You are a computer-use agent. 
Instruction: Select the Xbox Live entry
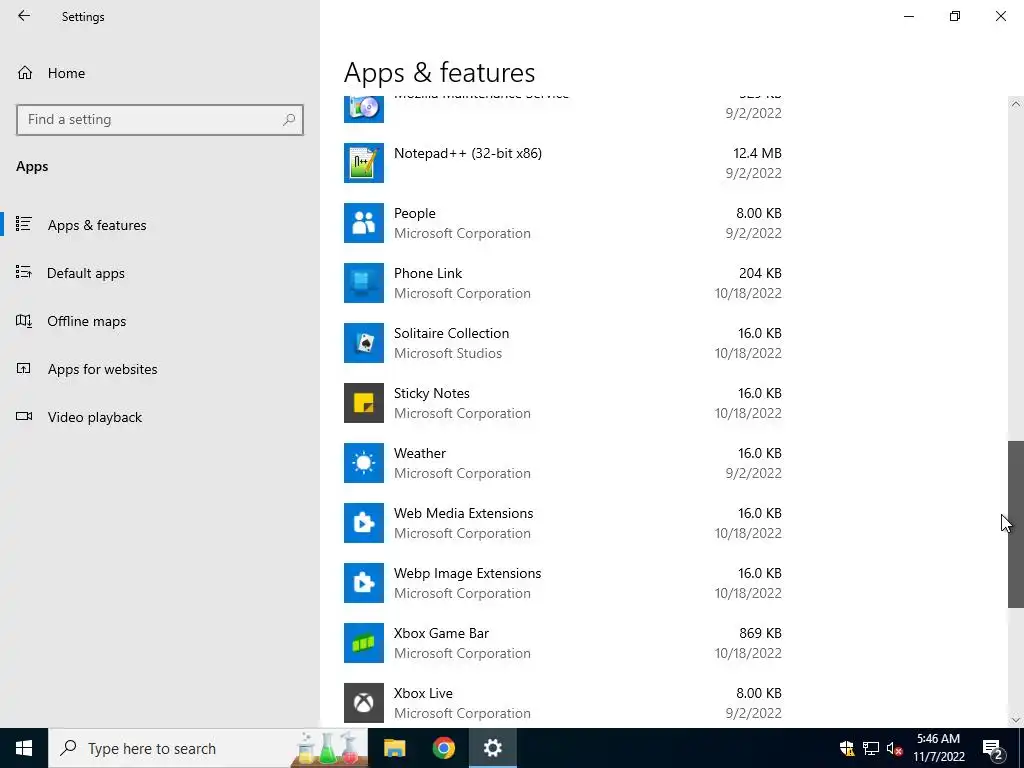point(563,703)
